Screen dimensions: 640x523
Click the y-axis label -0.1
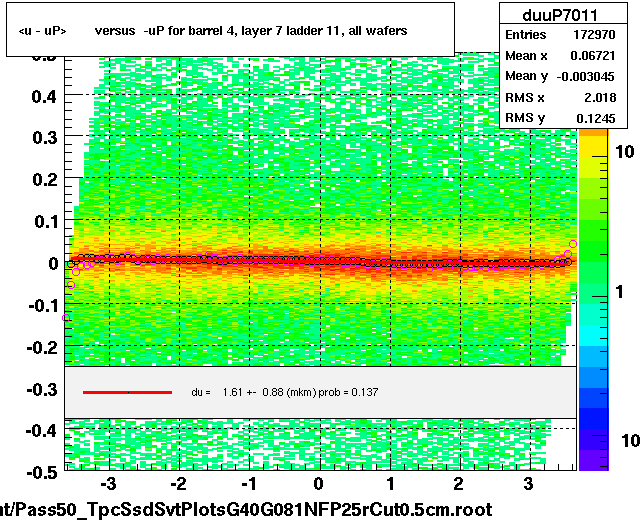click(42, 305)
